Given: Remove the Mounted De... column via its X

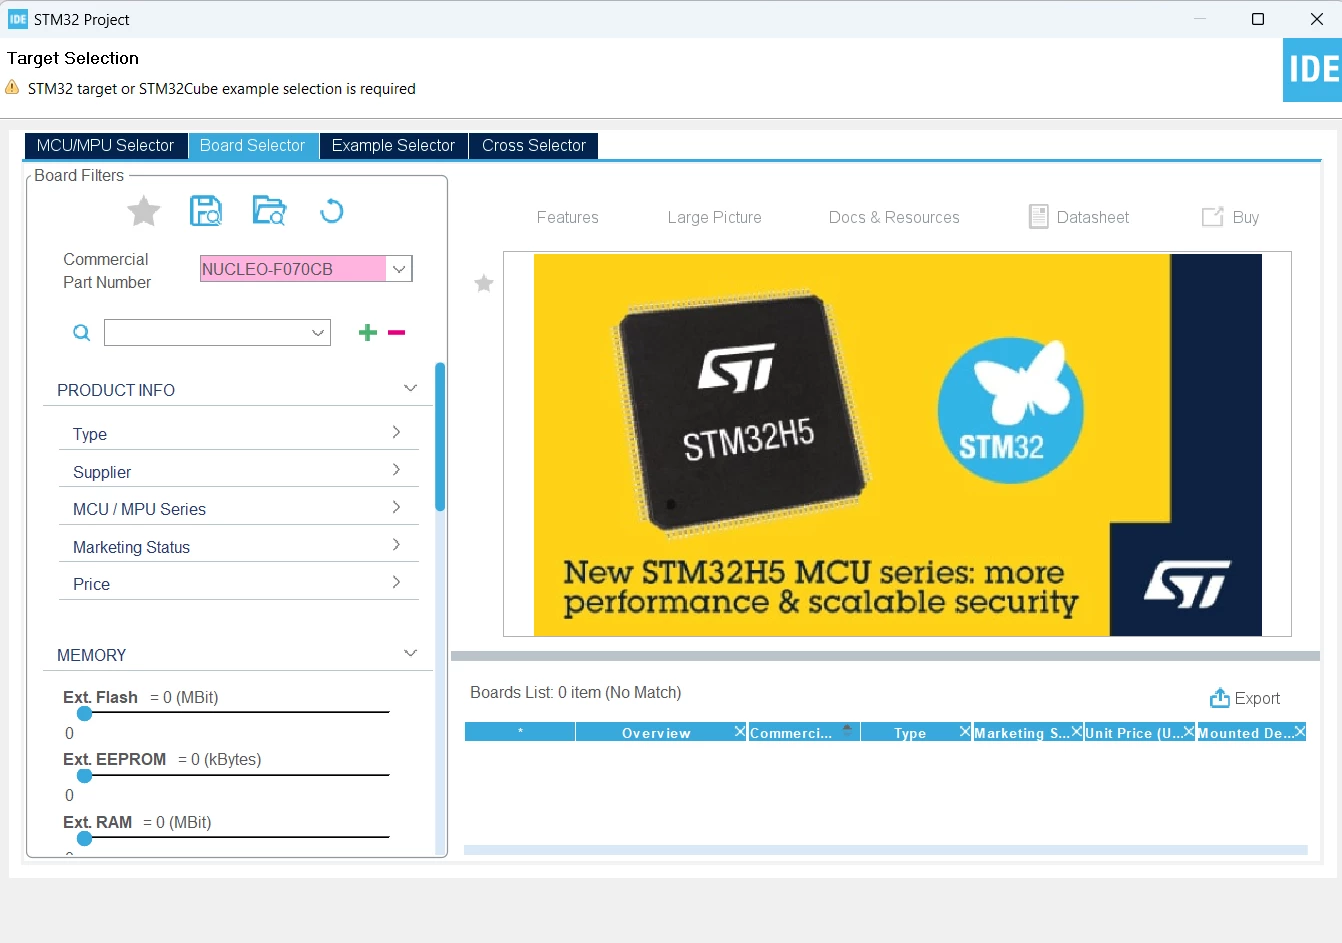Looking at the screenshot, I should click(x=1300, y=732).
